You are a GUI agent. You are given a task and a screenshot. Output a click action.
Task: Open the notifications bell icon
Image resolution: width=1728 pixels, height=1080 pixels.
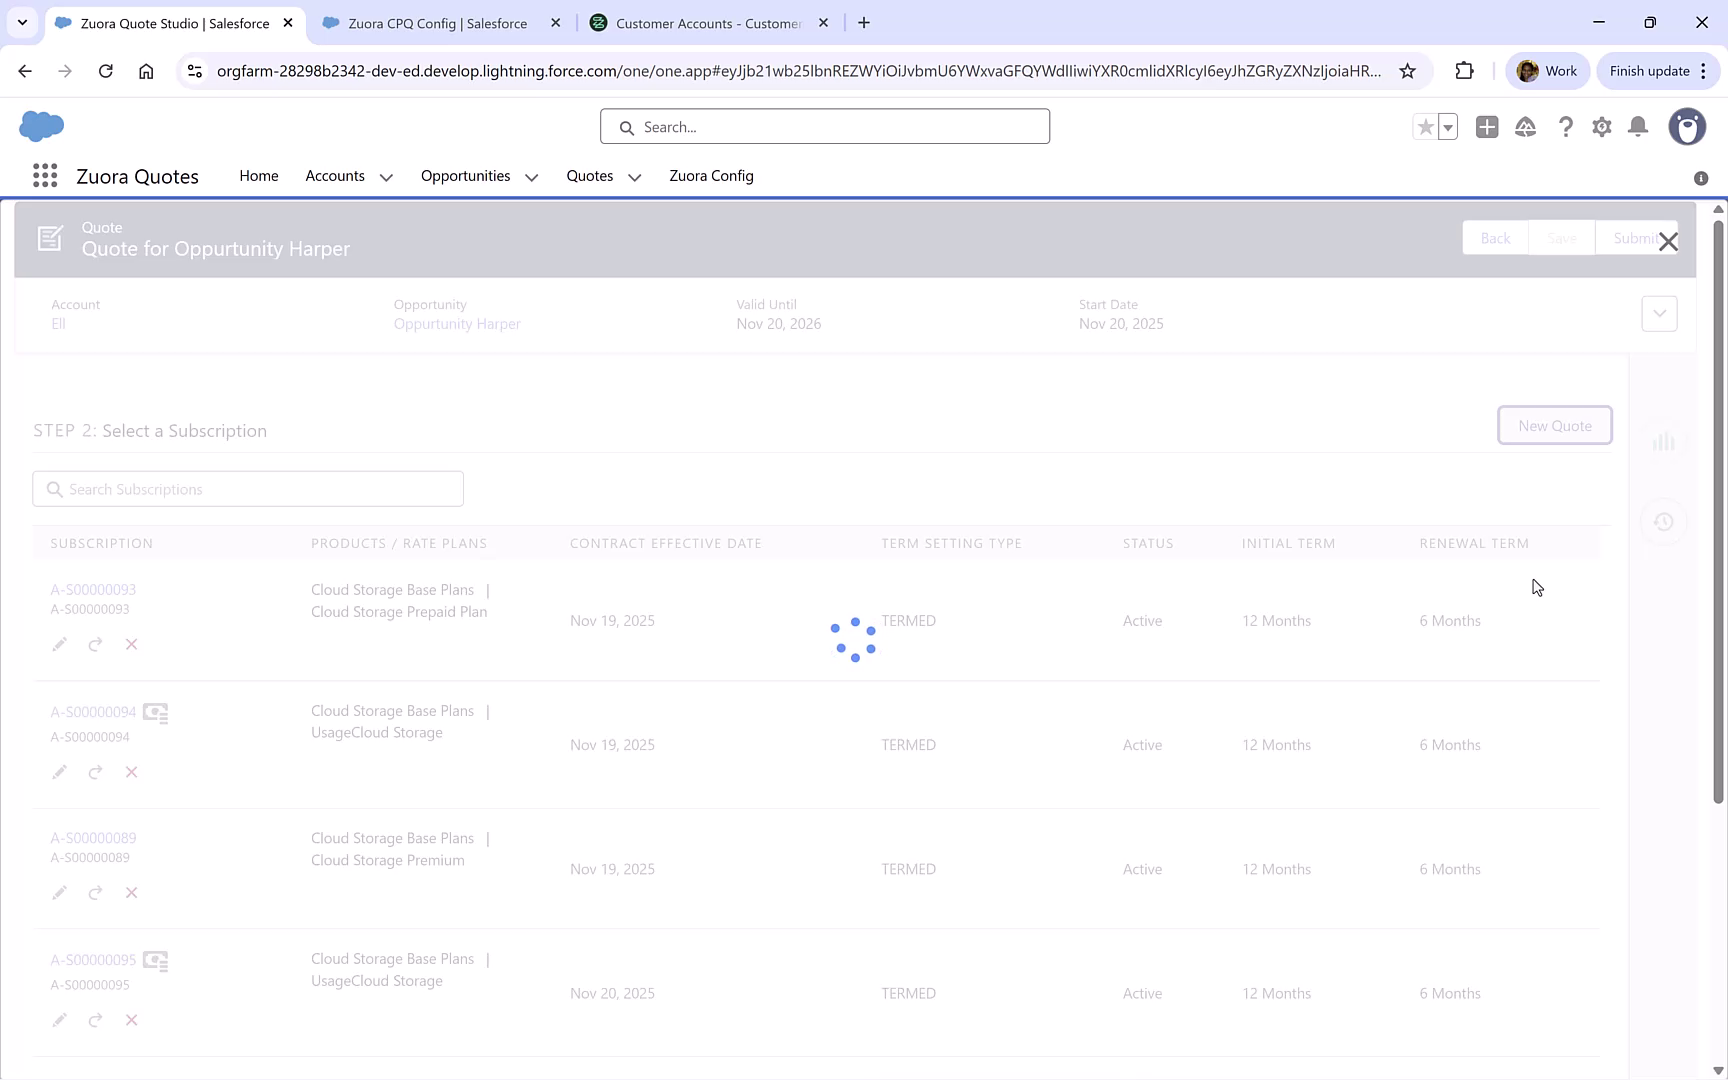[x=1638, y=127]
